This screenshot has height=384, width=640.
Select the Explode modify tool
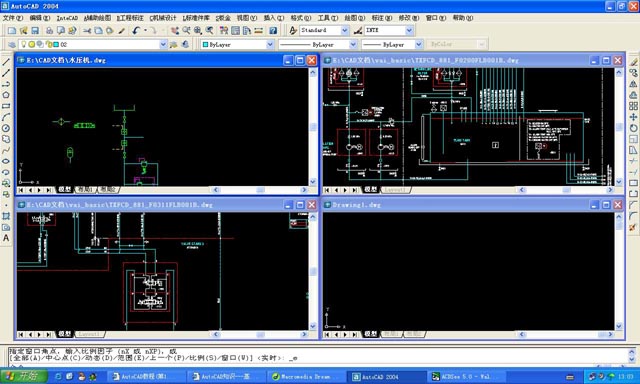click(x=633, y=227)
